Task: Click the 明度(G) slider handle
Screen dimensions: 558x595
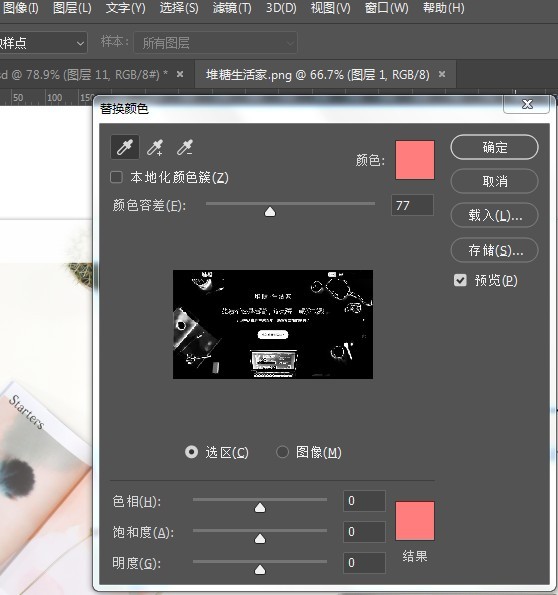Action: (260, 569)
